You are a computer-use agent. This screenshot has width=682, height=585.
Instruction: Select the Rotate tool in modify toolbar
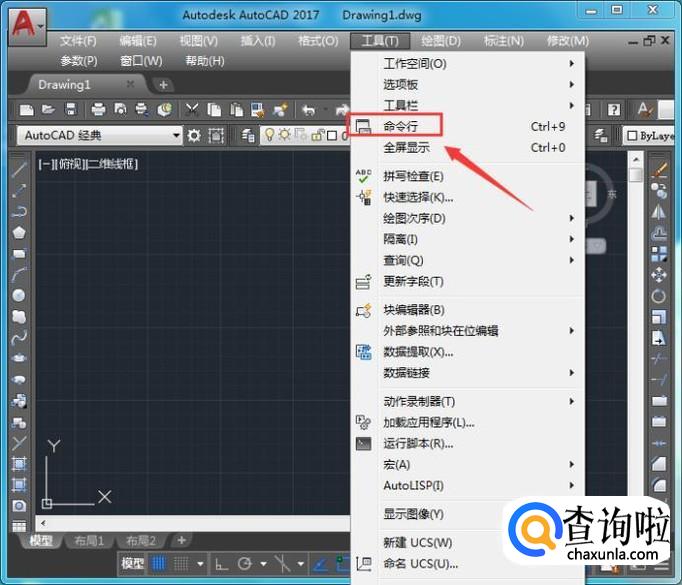tap(659, 296)
